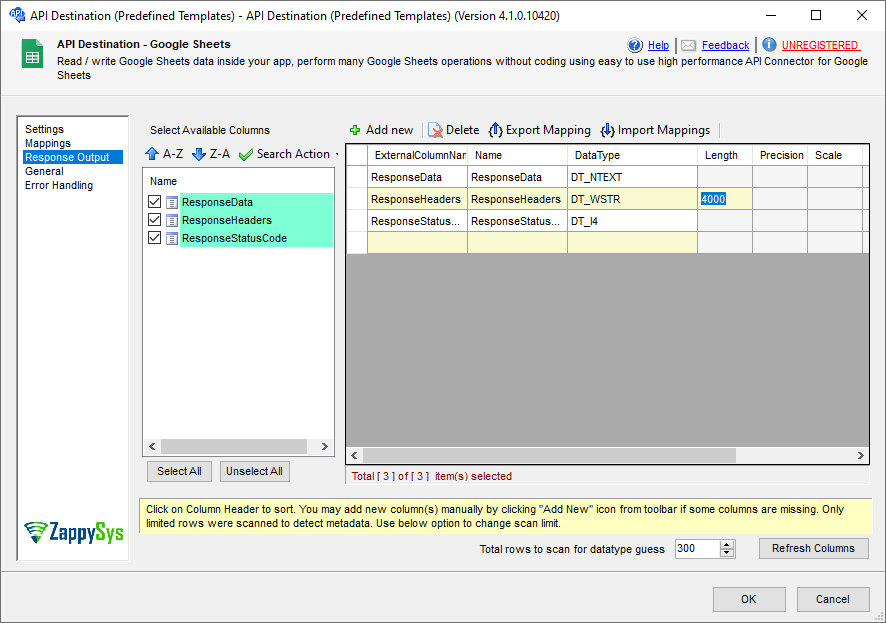Click the rows to scan input field
This screenshot has width=886, height=623.
[697, 548]
